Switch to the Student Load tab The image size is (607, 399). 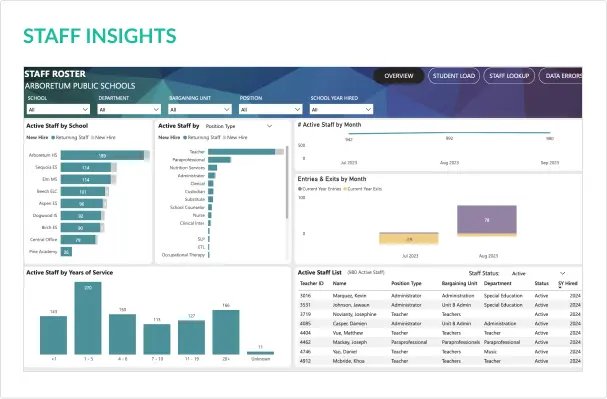pyautogui.click(x=454, y=76)
